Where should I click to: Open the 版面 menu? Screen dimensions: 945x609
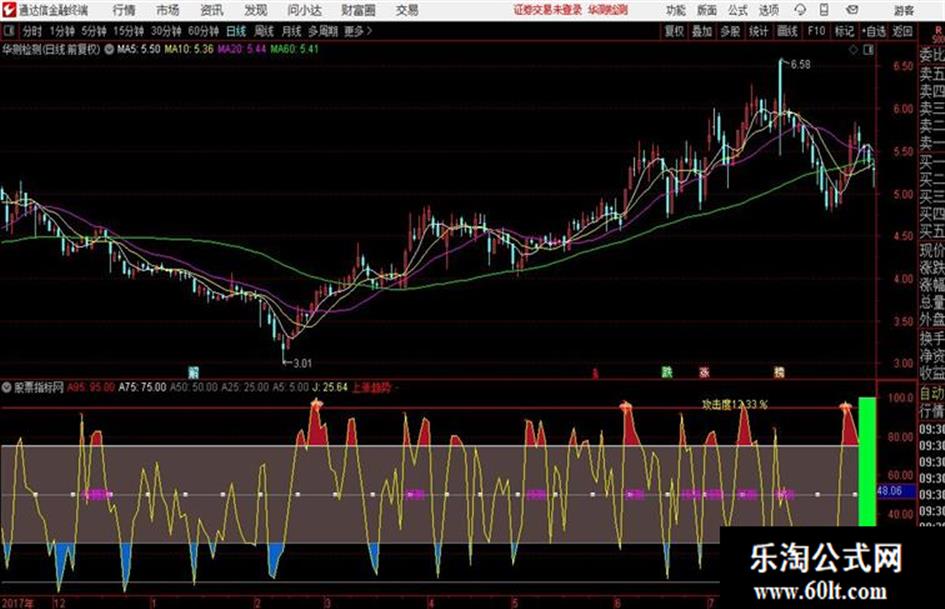pyautogui.click(x=706, y=10)
